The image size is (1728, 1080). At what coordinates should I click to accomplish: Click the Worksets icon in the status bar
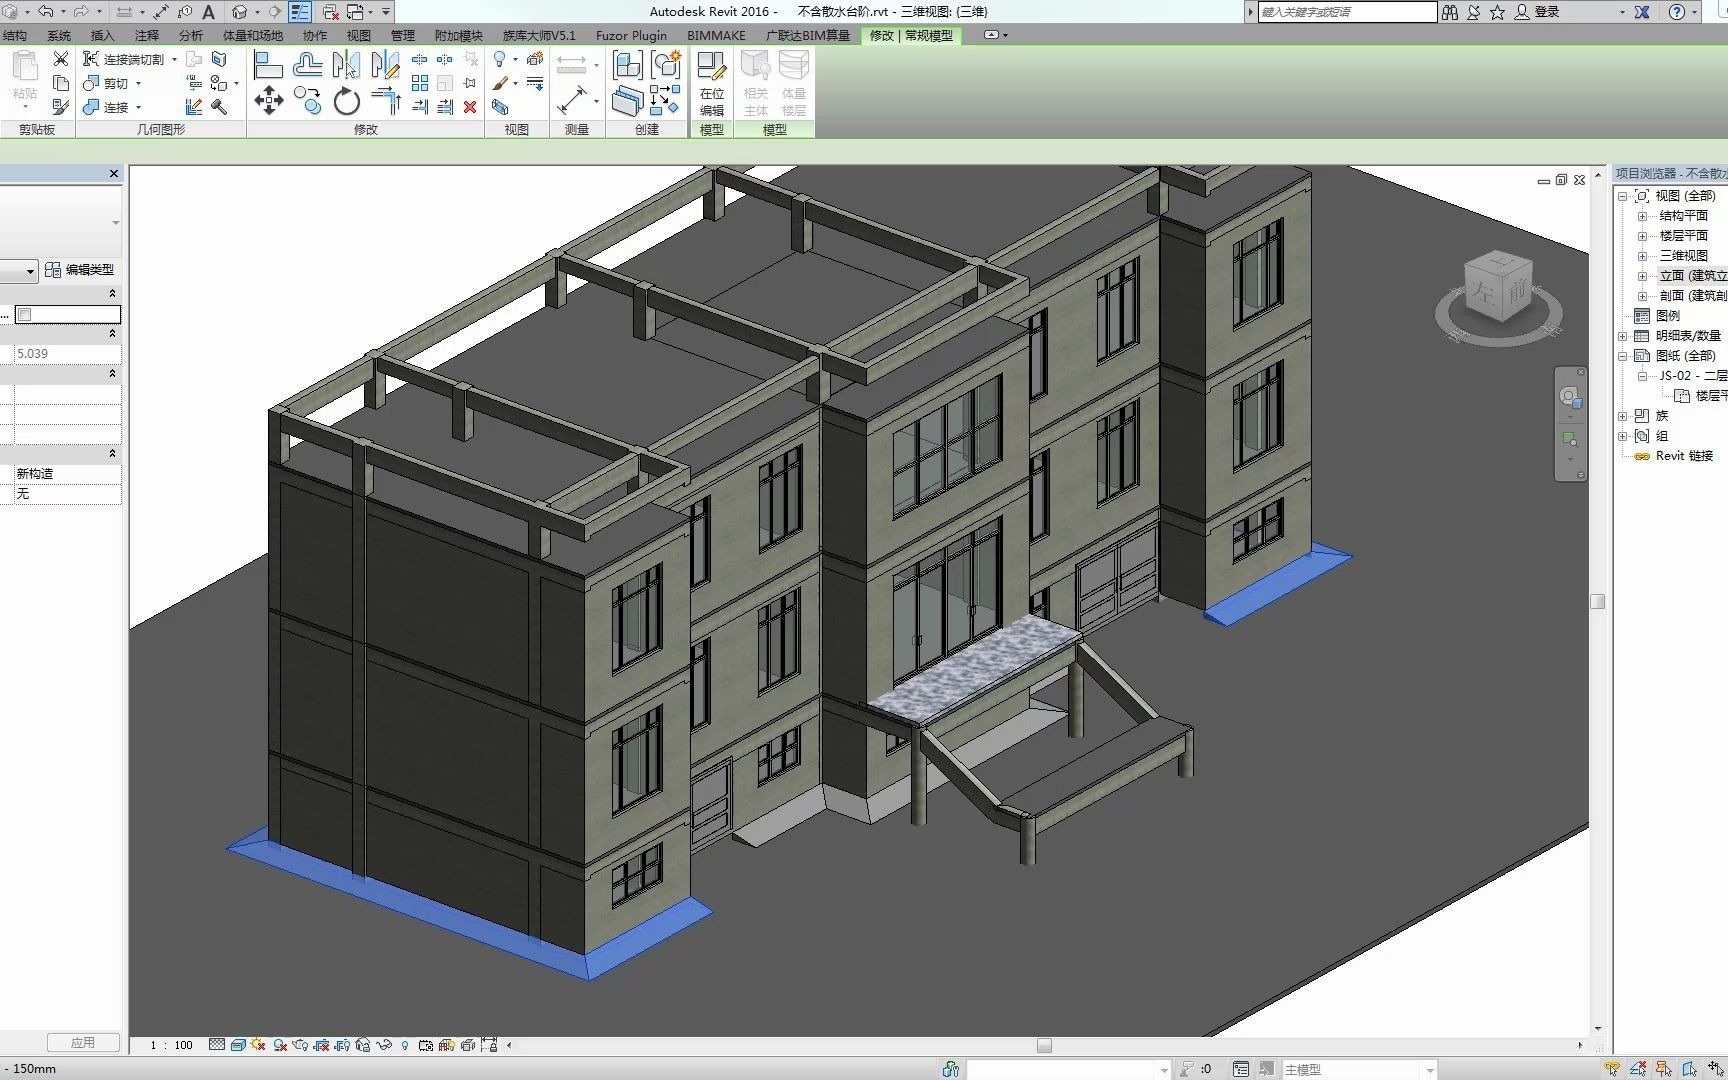pyautogui.click(x=950, y=1069)
